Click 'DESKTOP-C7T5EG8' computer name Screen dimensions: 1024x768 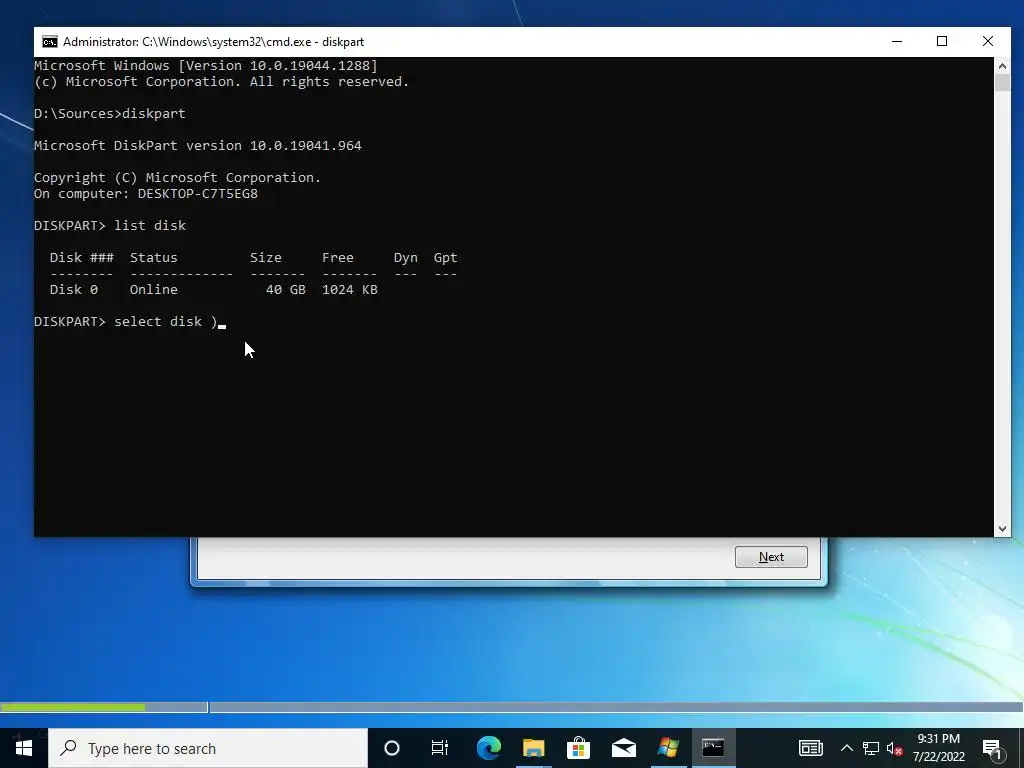pos(198,194)
